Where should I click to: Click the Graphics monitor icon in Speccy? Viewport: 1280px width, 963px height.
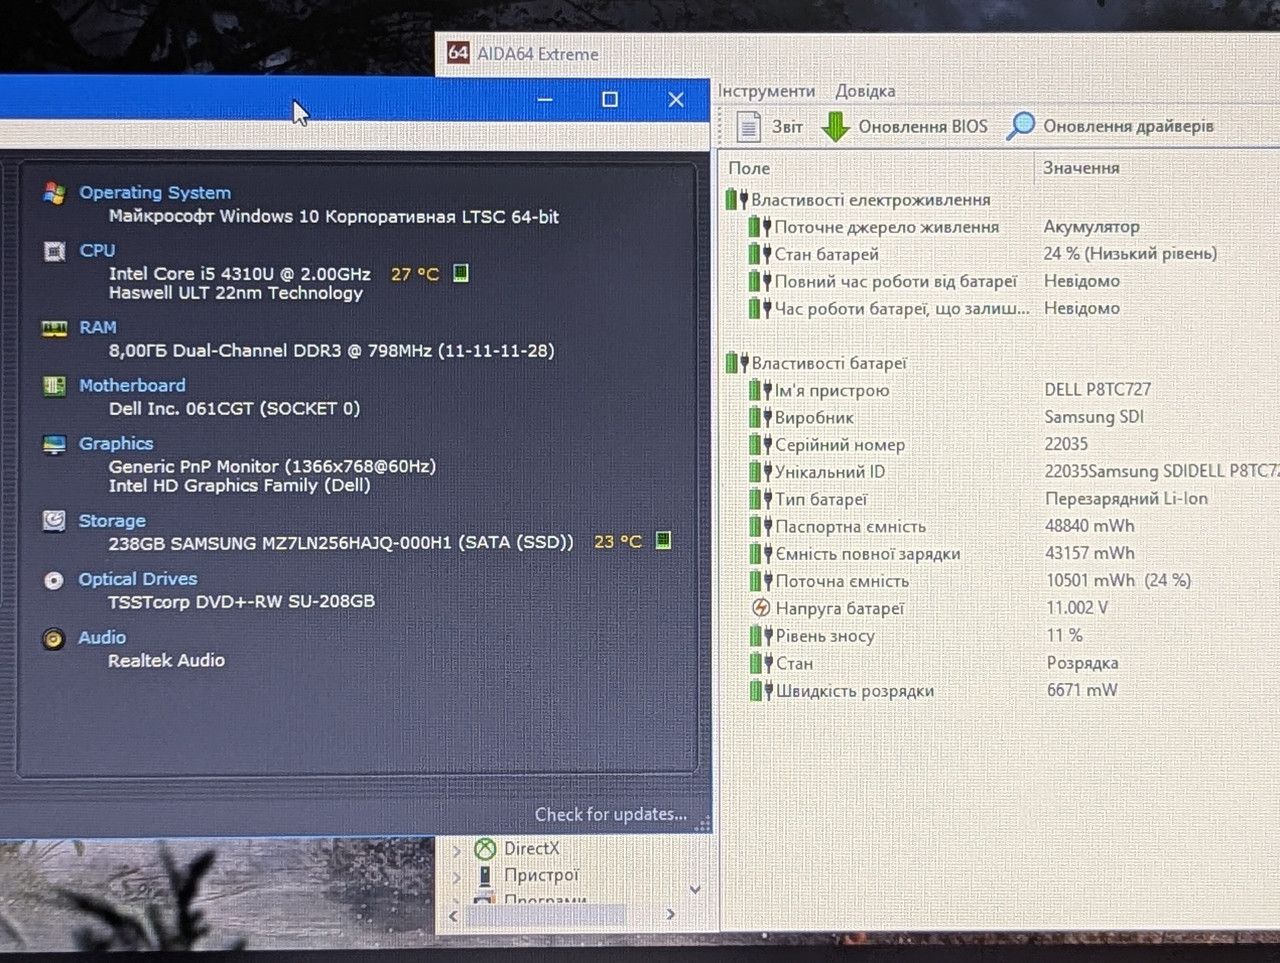[x=54, y=444]
